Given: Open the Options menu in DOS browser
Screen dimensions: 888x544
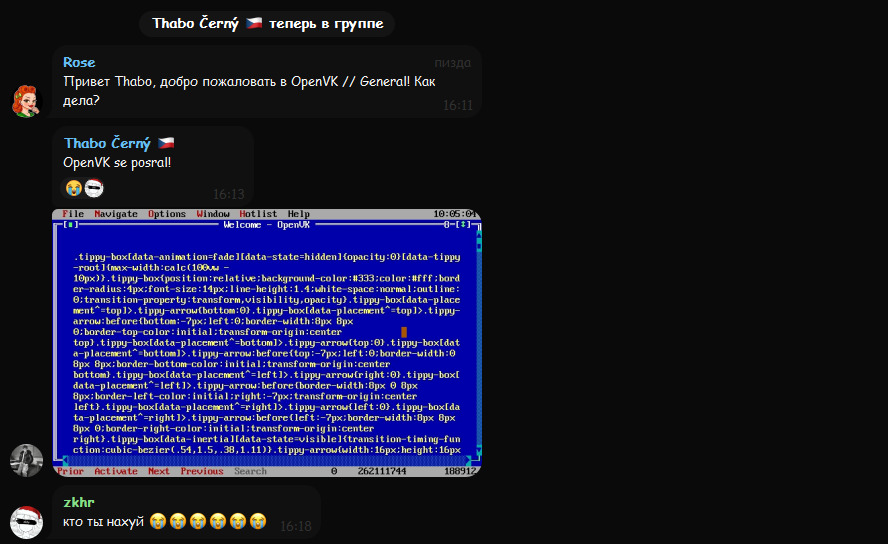Looking at the screenshot, I should pos(167,214).
